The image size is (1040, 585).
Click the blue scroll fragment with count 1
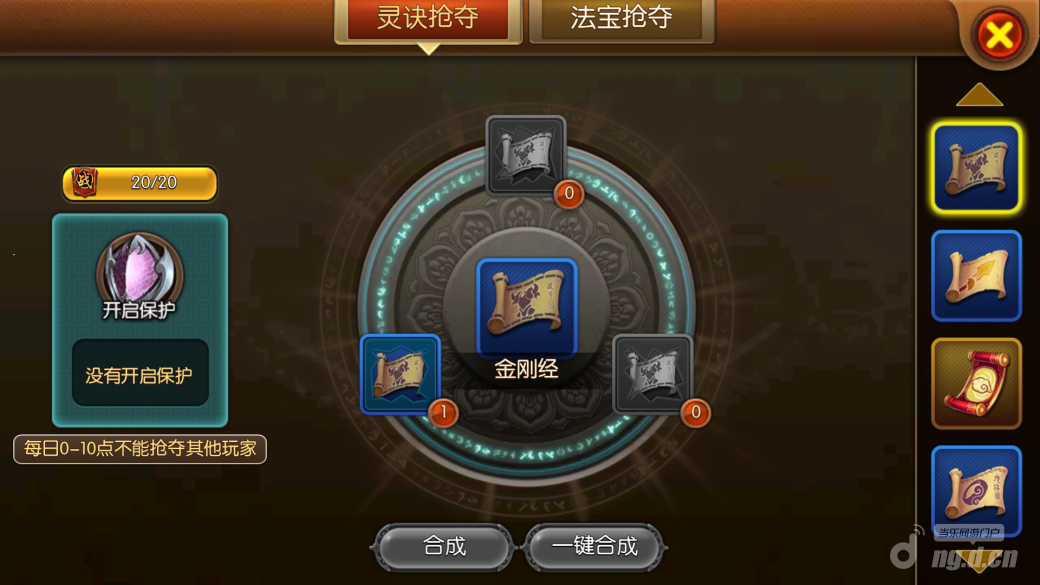coord(401,374)
